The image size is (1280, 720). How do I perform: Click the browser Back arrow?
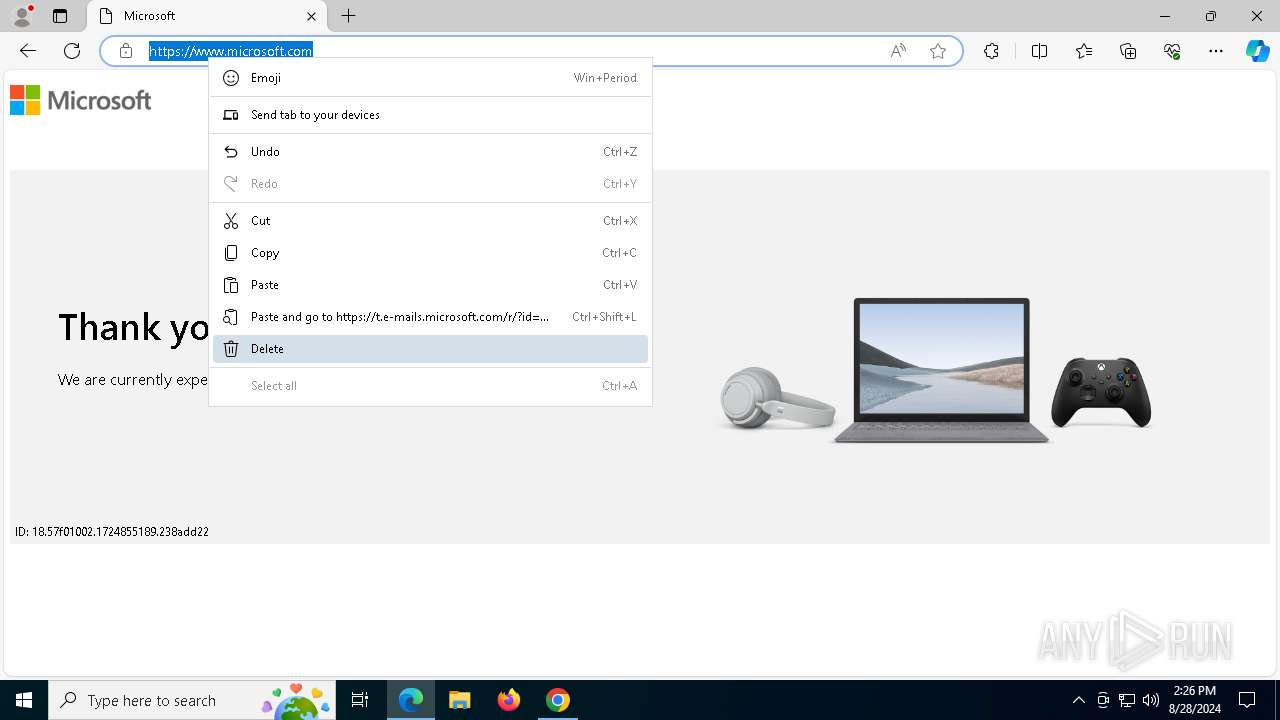click(x=28, y=51)
